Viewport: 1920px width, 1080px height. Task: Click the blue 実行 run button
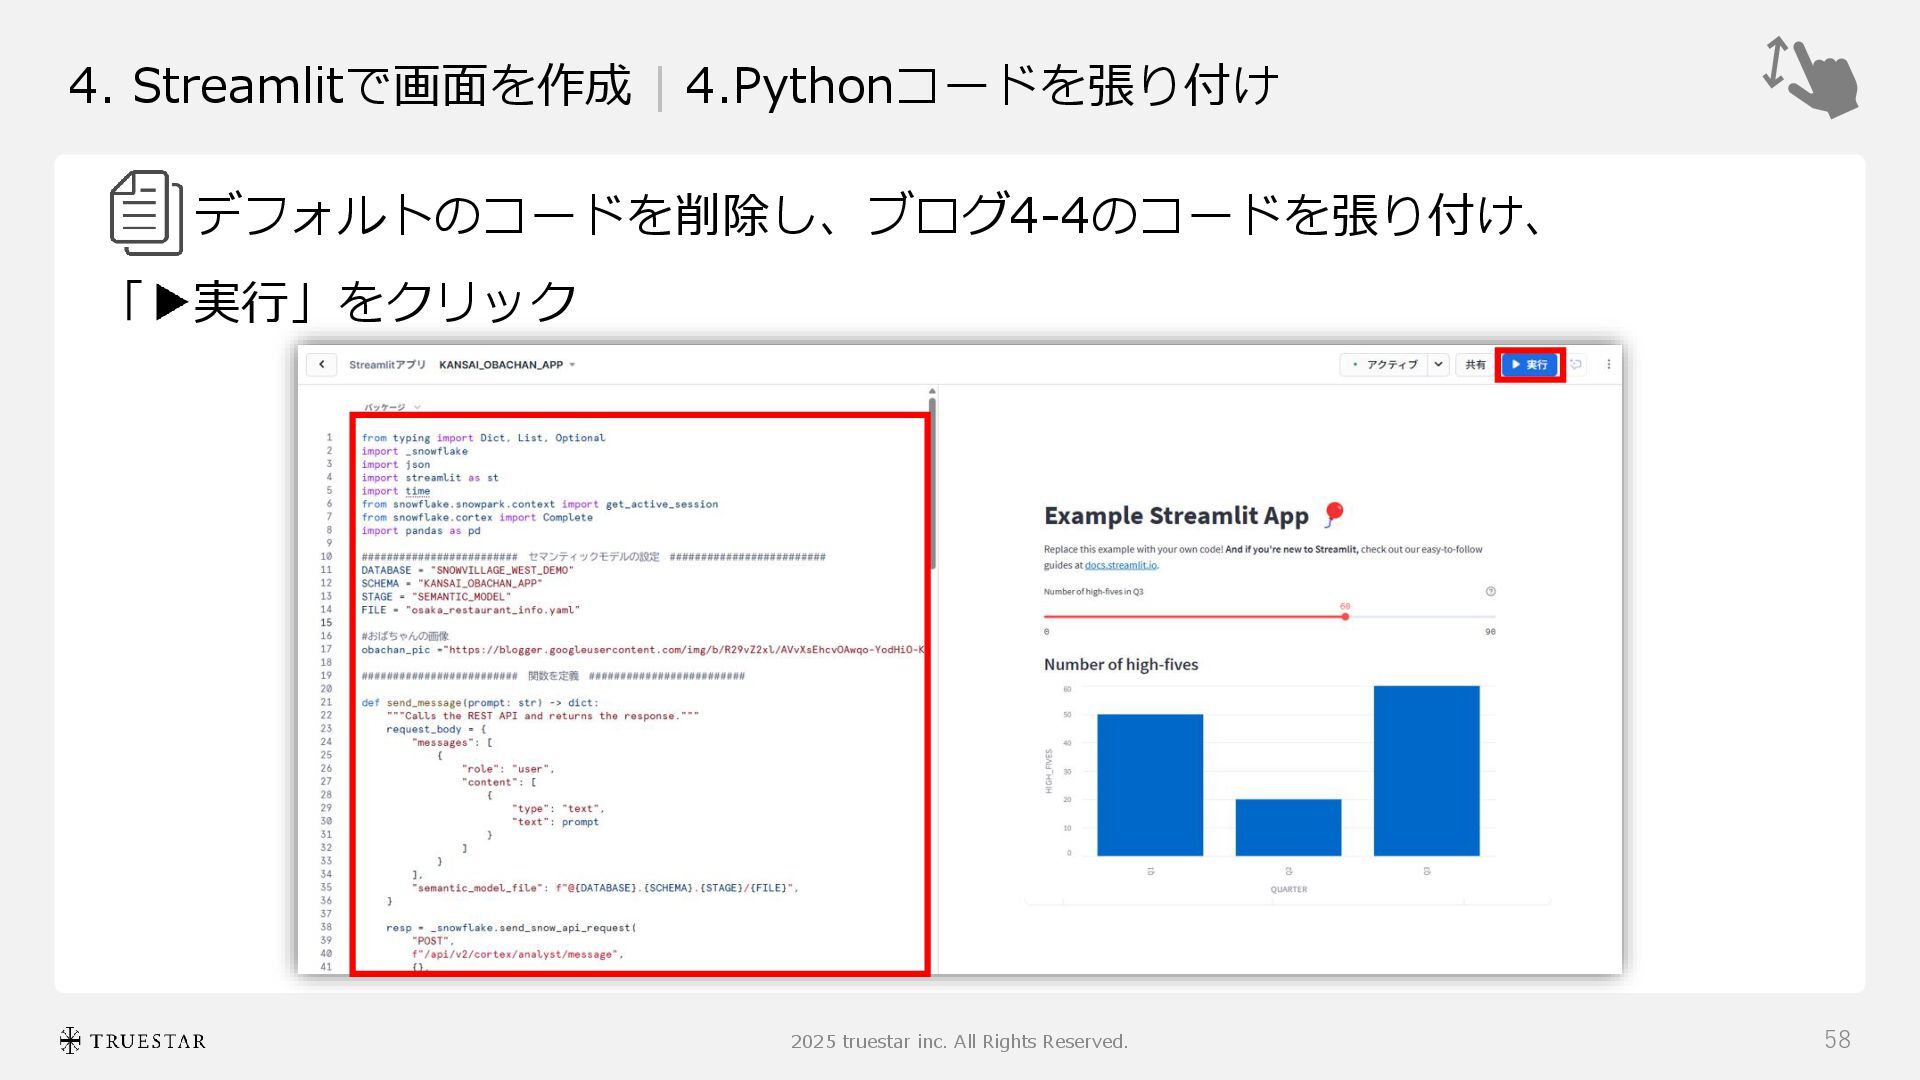point(1530,365)
